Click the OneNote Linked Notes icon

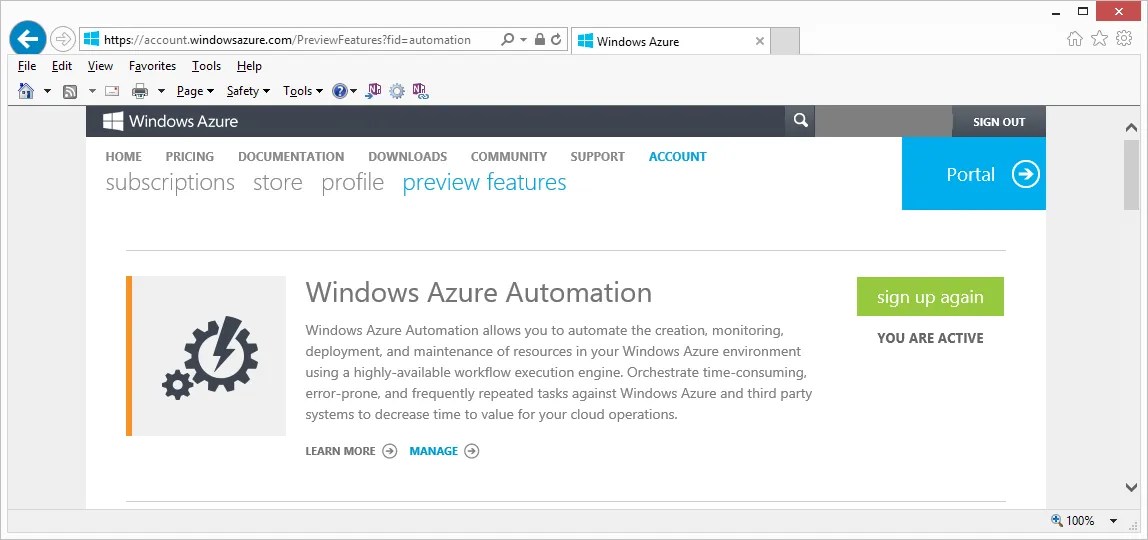coord(420,91)
